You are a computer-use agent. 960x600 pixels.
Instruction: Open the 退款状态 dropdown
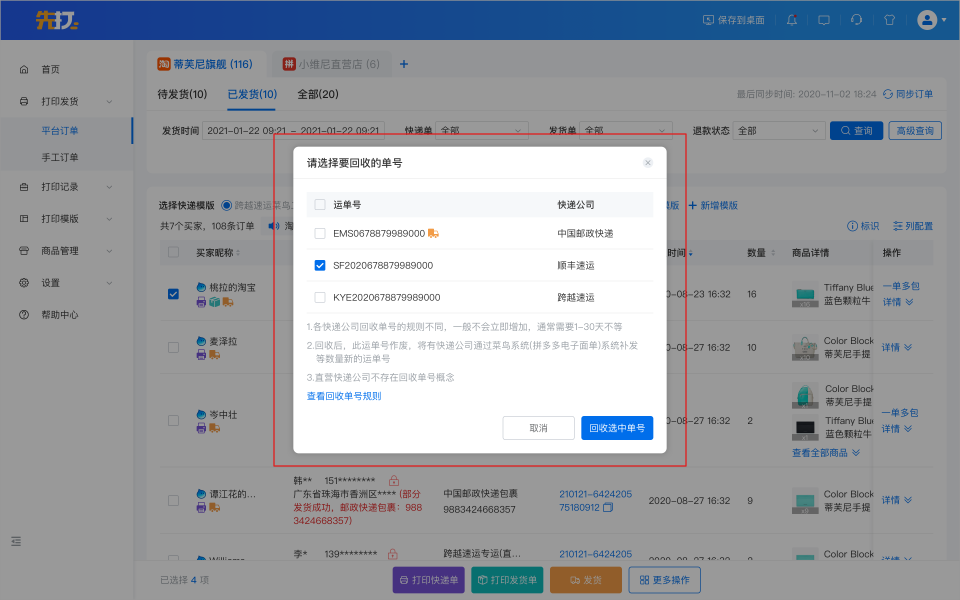click(x=776, y=131)
